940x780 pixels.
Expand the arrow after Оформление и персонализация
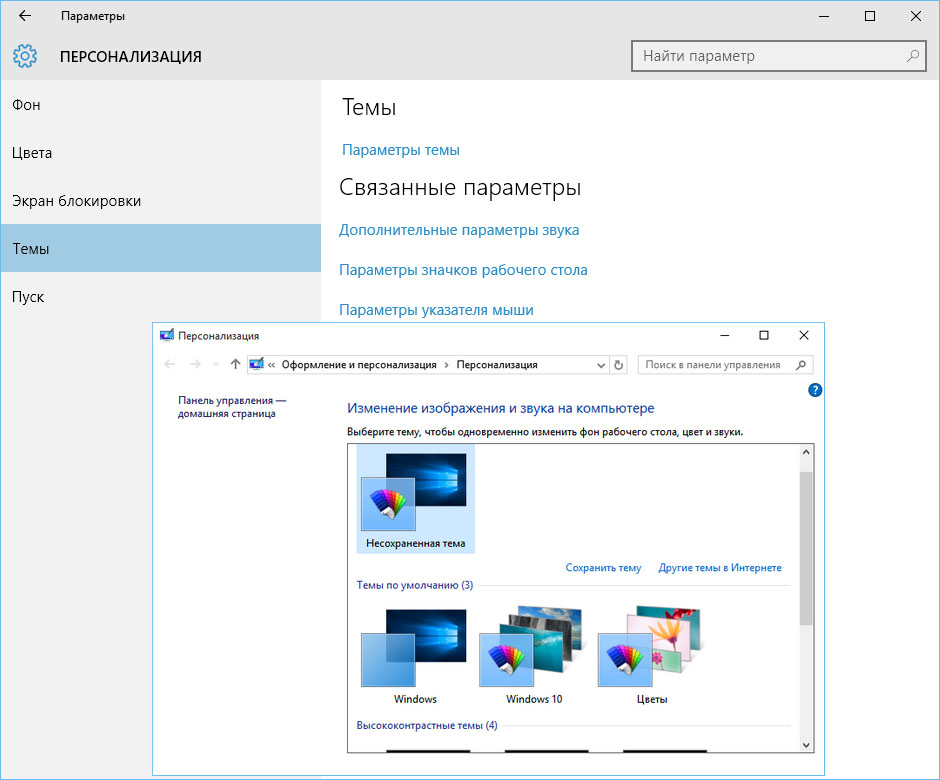tap(446, 365)
